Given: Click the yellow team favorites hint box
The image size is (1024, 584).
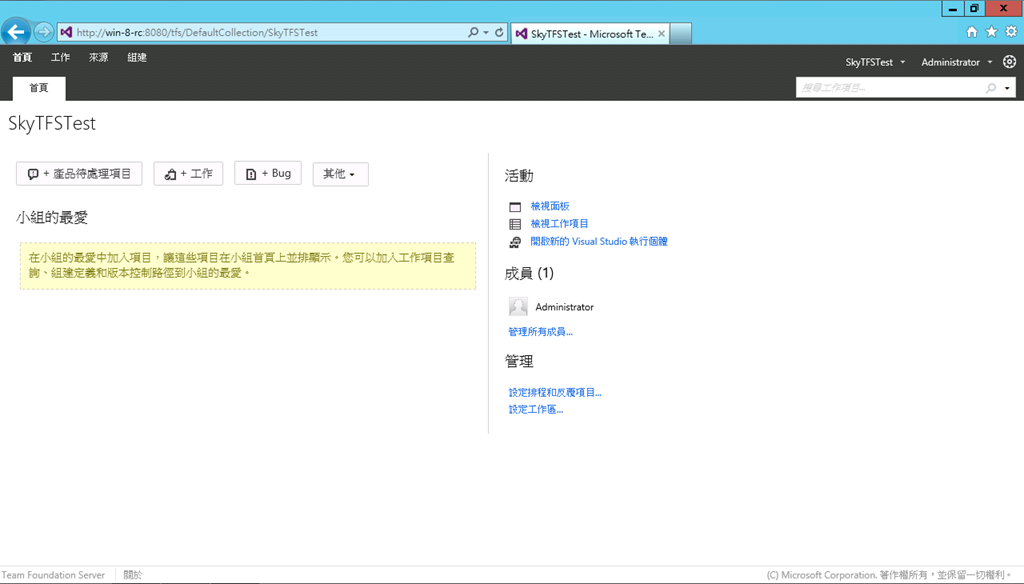Looking at the screenshot, I should (248, 266).
